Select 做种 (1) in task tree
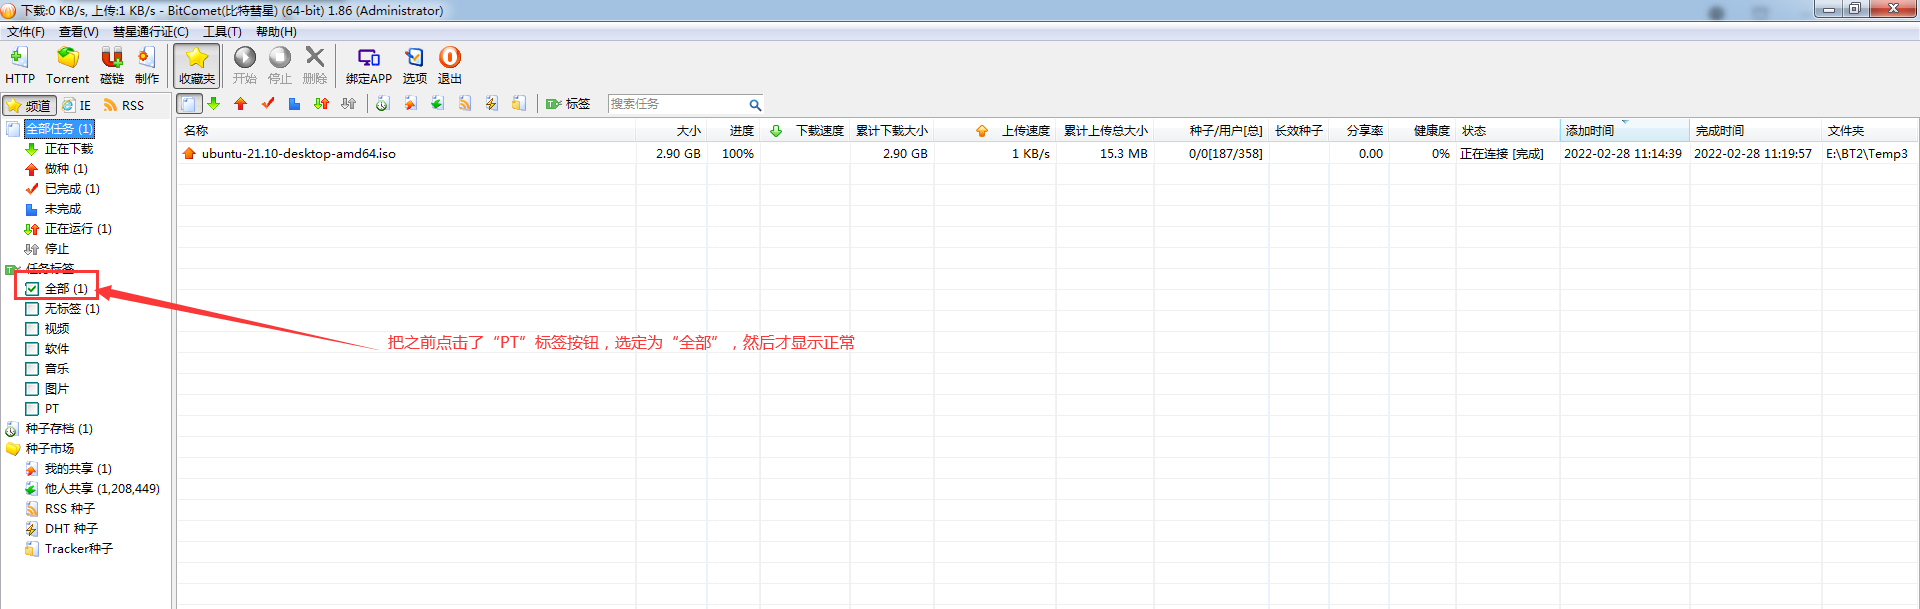The height and width of the screenshot is (609, 1920). [66, 169]
